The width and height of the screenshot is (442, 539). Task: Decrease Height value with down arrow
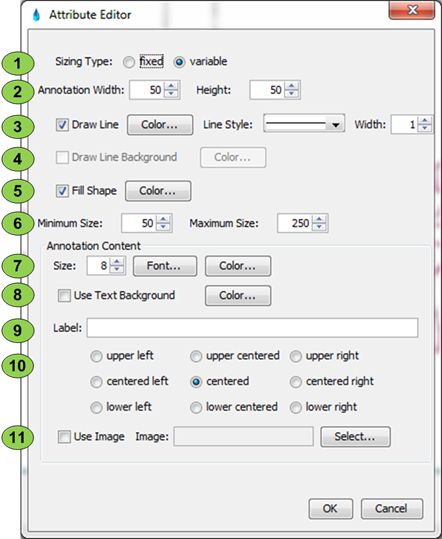(291, 94)
